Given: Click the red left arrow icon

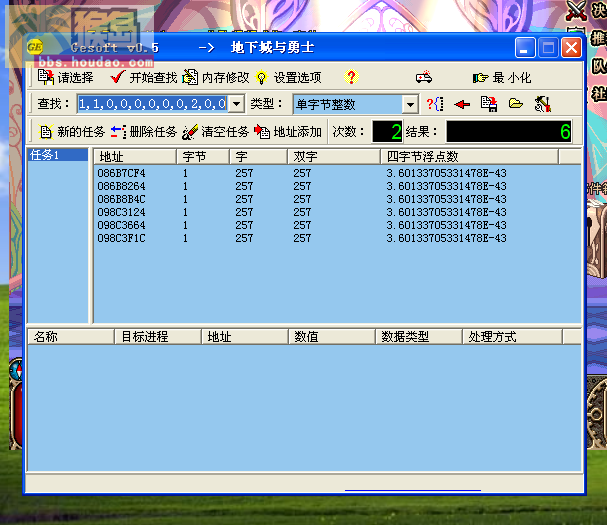Looking at the screenshot, I should tap(462, 104).
